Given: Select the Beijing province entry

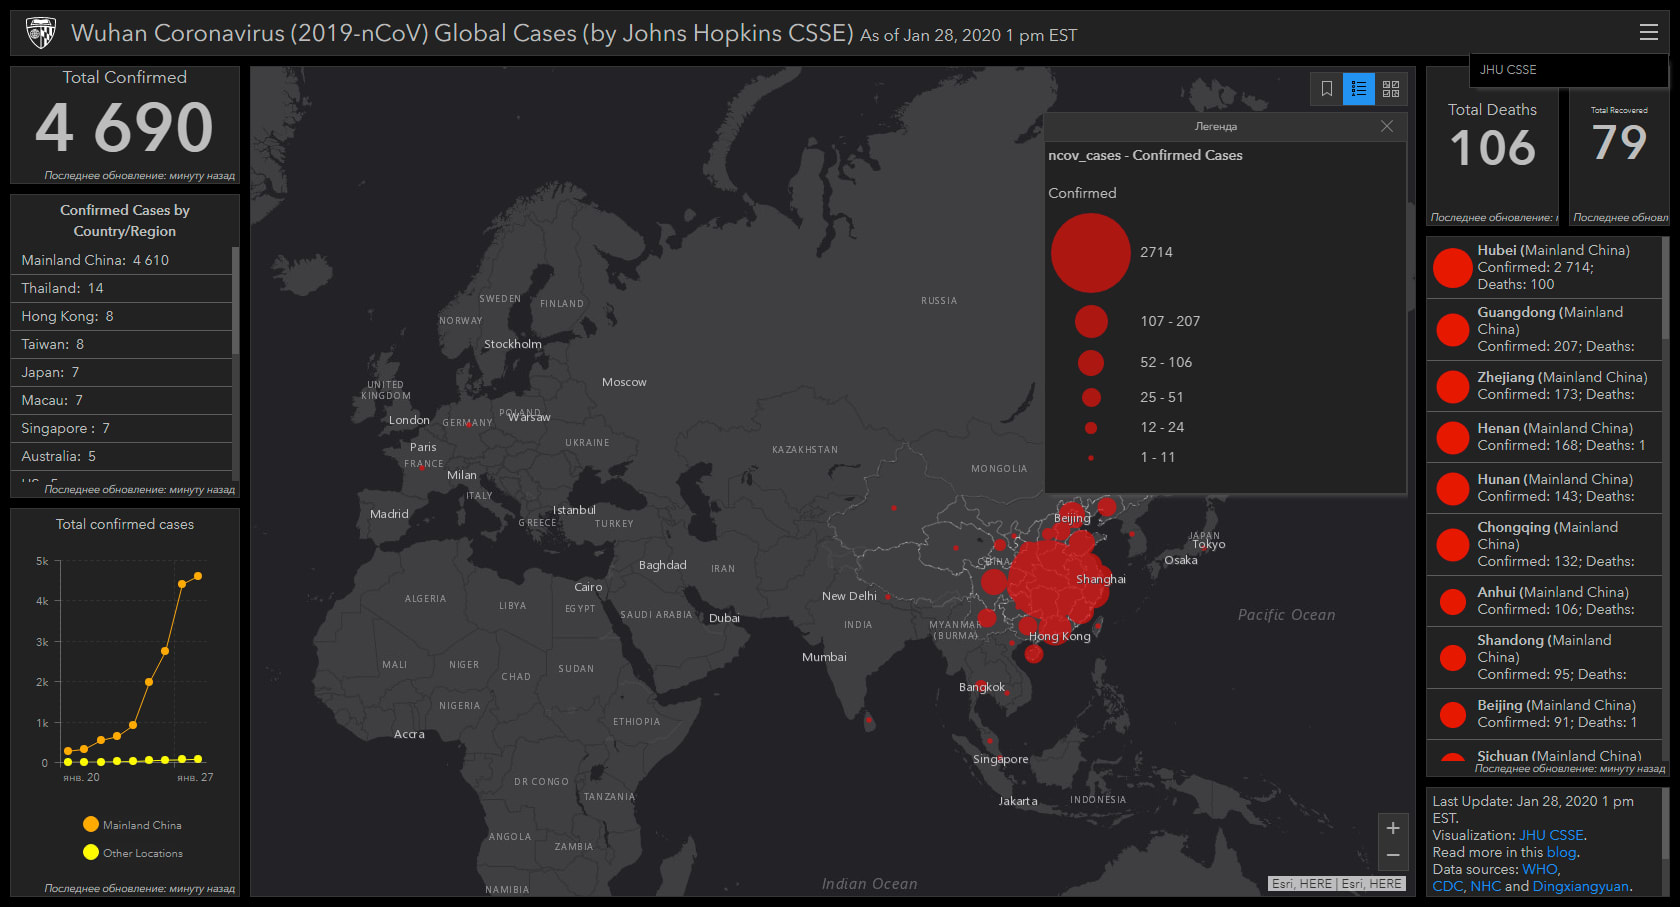Looking at the screenshot, I should 1544,714.
